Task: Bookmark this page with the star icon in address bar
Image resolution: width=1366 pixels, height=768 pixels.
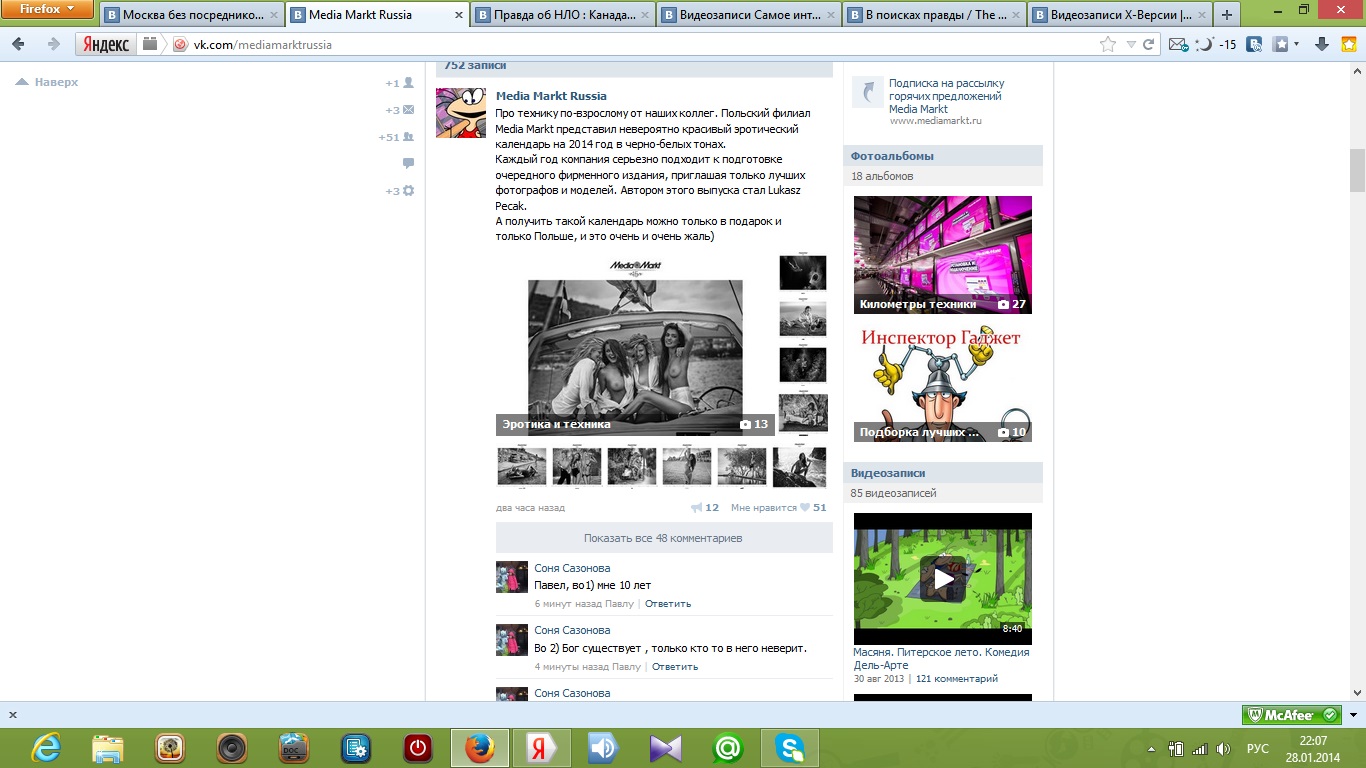Action: point(1108,44)
